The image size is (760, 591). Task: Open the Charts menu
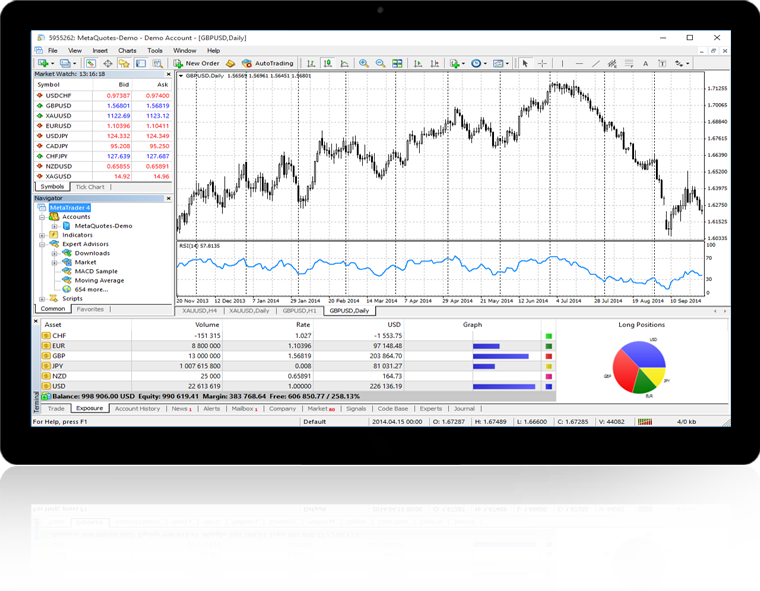click(127, 50)
